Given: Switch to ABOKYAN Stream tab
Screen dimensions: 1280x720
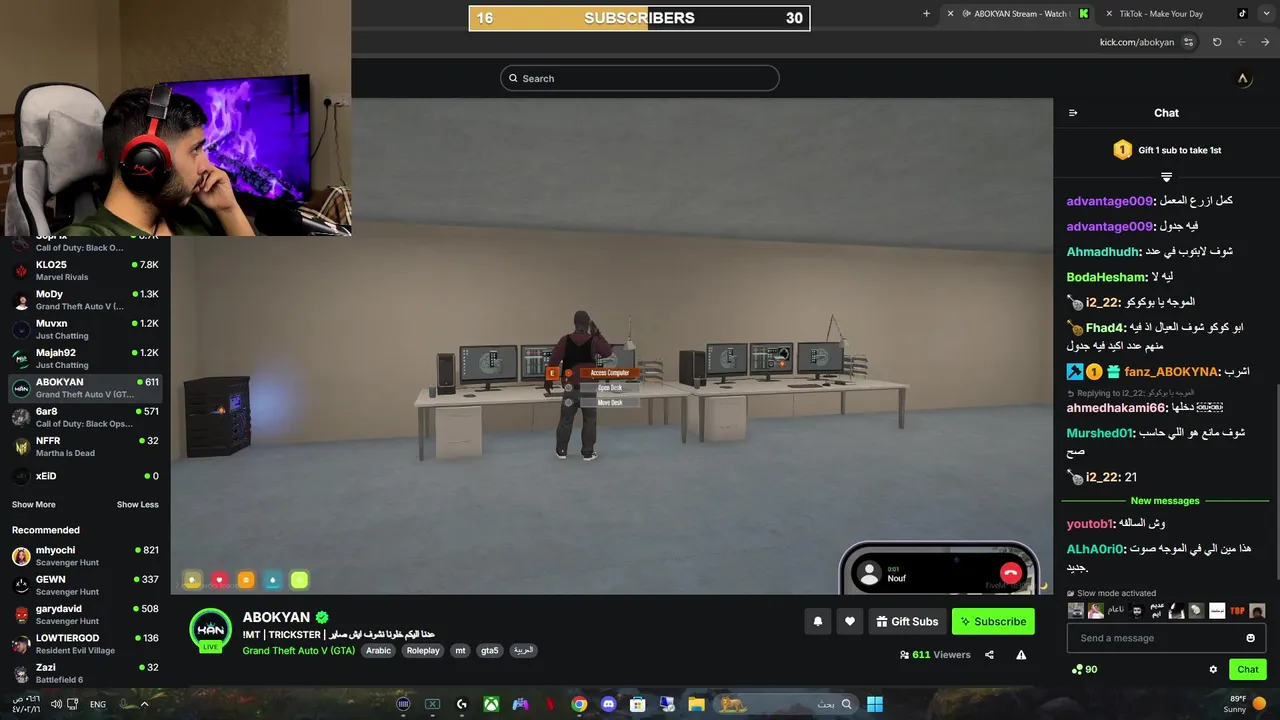Looking at the screenshot, I should click(x=1018, y=14).
